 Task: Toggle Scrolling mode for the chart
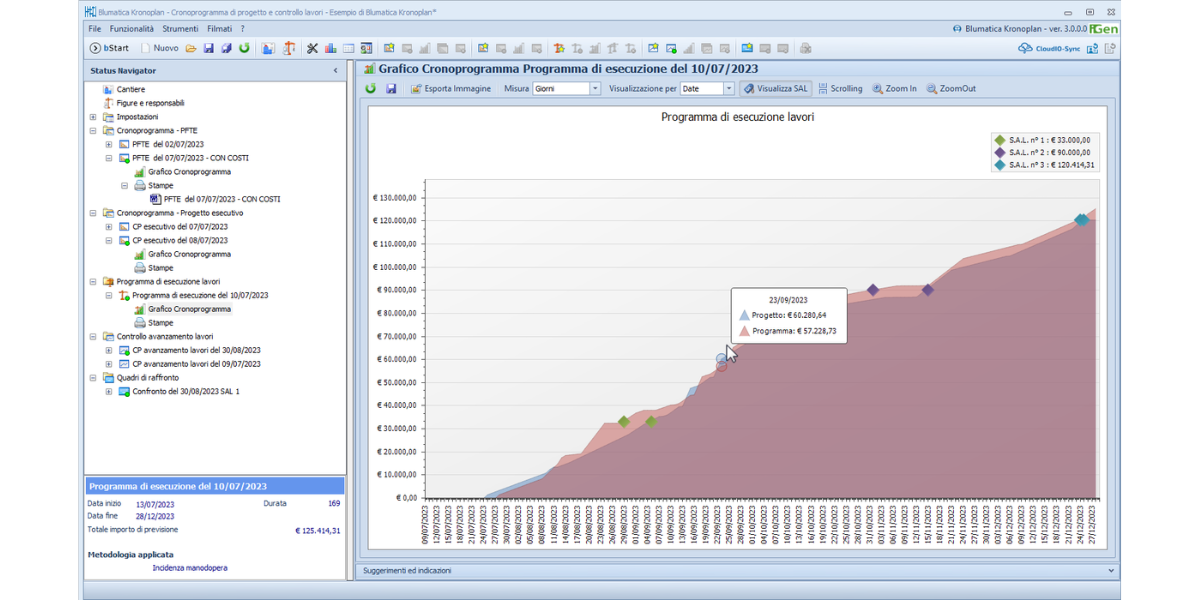(x=840, y=89)
